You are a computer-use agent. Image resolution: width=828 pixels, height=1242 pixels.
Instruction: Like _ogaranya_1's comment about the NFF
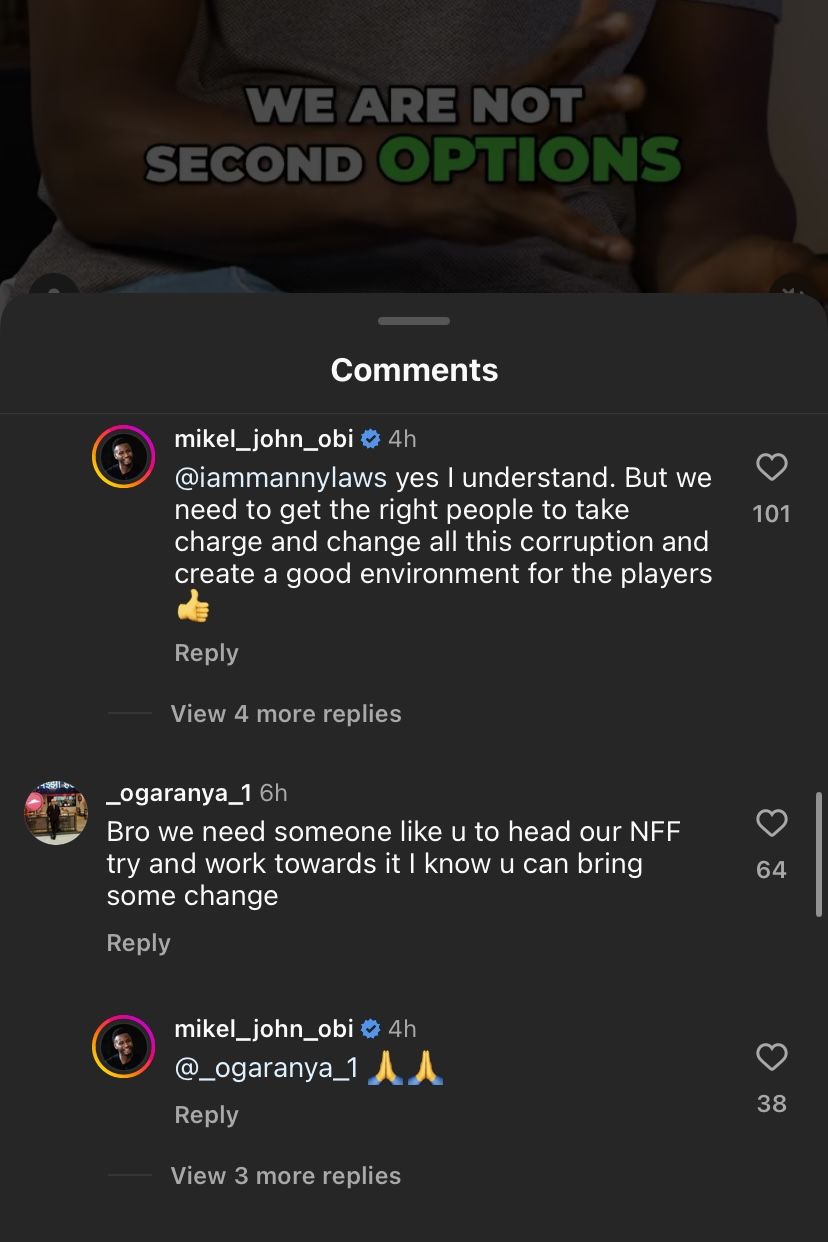[771, 822]
